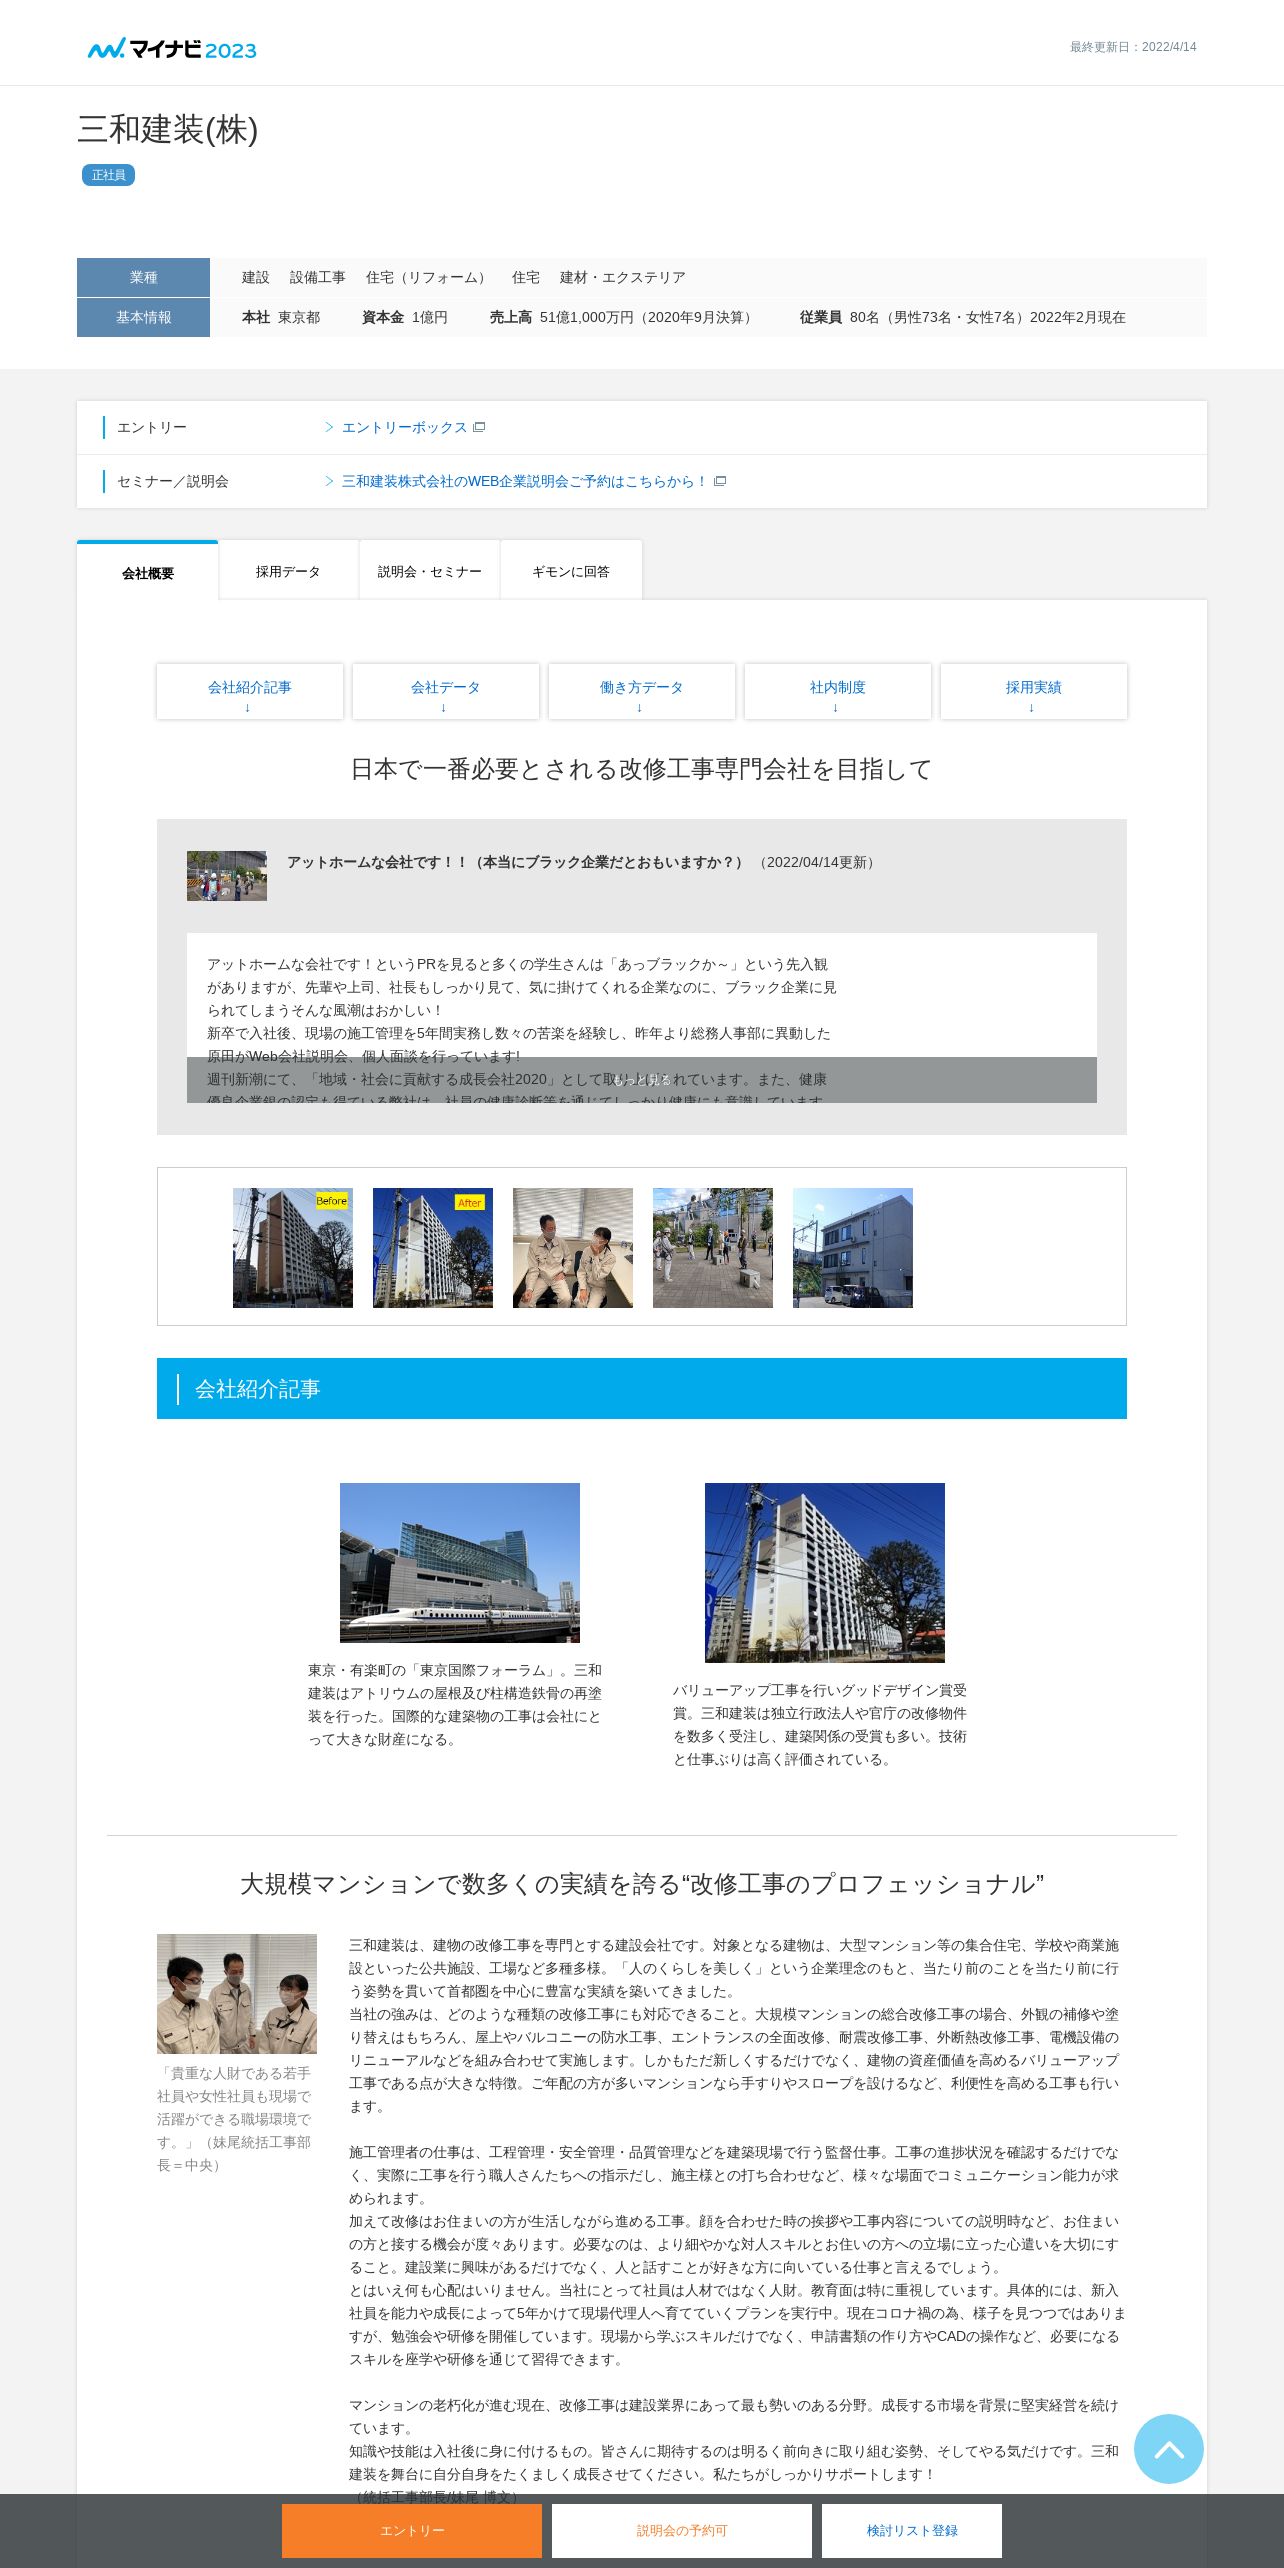1284x2568 pixels.
Task: Click the scroll-to-top arrow button
Action: pos(1168,2448)
